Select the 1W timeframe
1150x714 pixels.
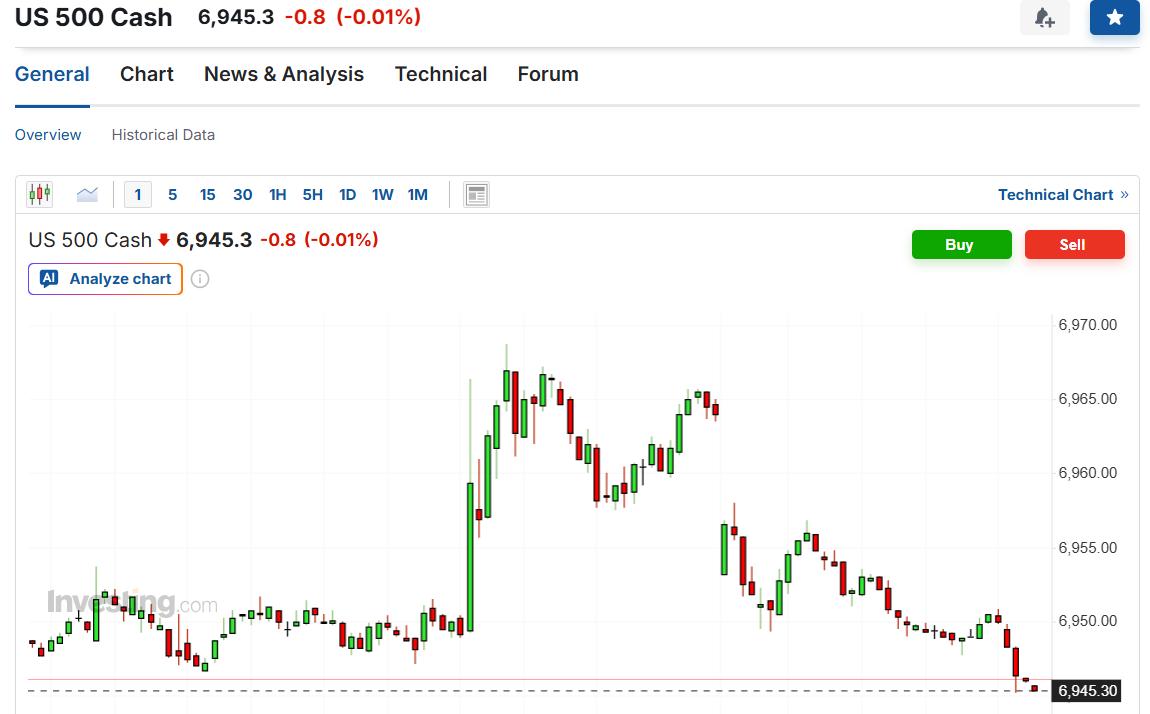[x=382, y=194]
